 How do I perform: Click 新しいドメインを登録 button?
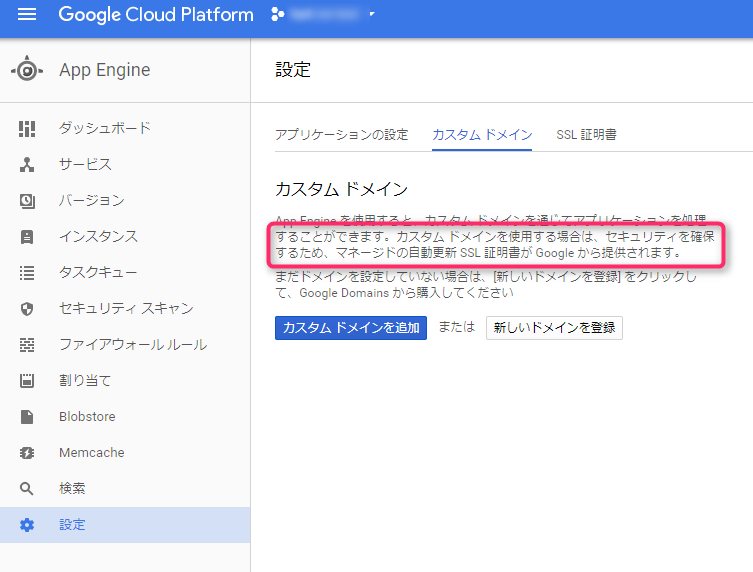[554, 328]
